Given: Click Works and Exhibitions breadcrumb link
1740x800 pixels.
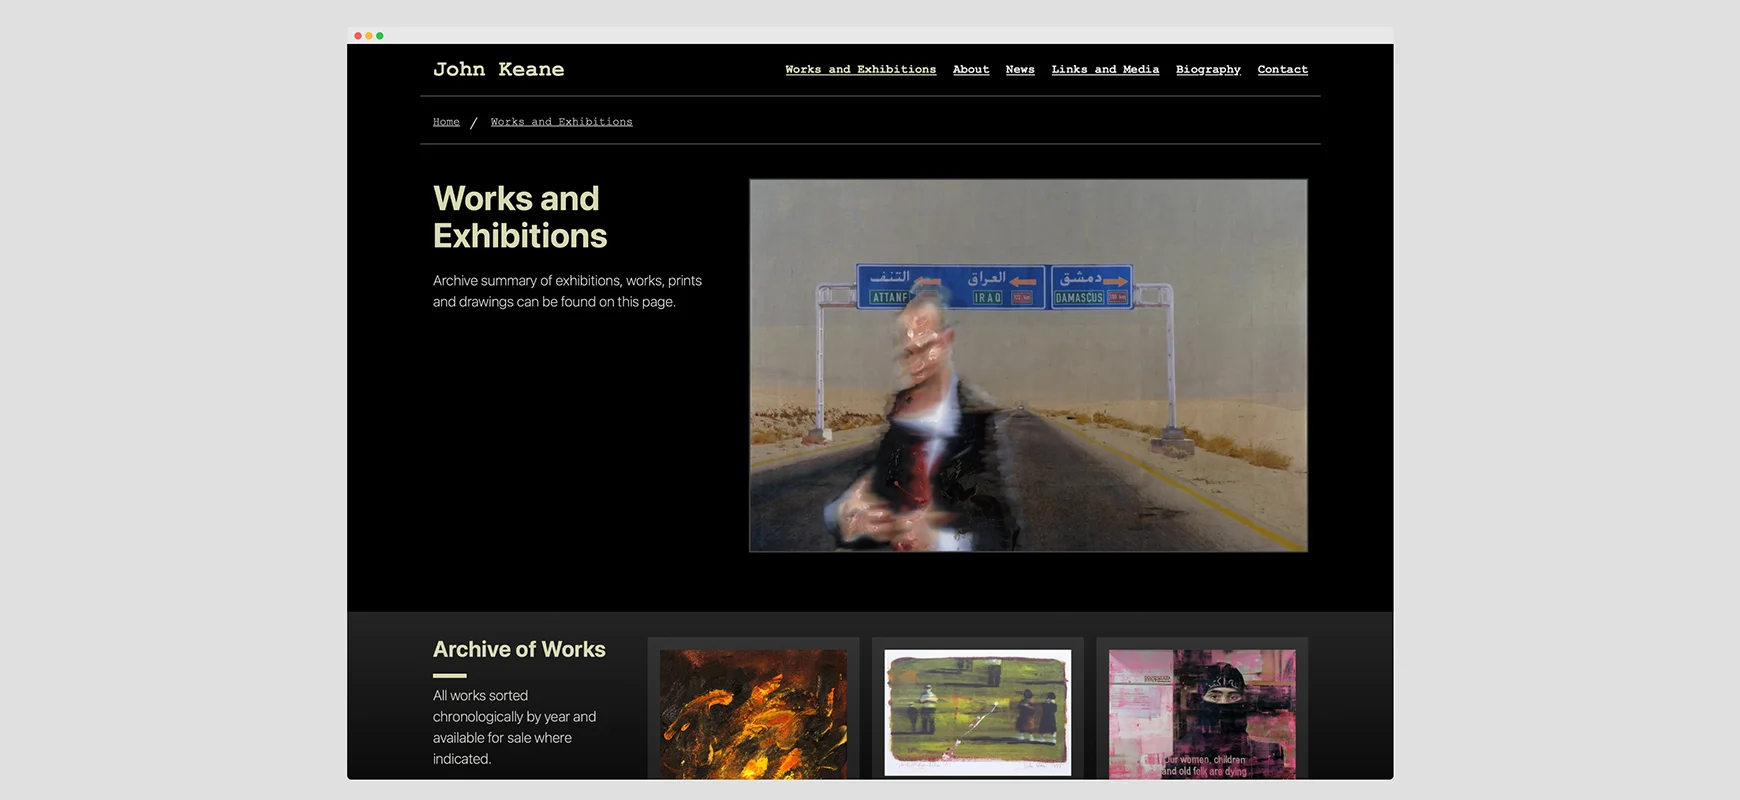Looking at the screenshot, I should coord(561,122).
